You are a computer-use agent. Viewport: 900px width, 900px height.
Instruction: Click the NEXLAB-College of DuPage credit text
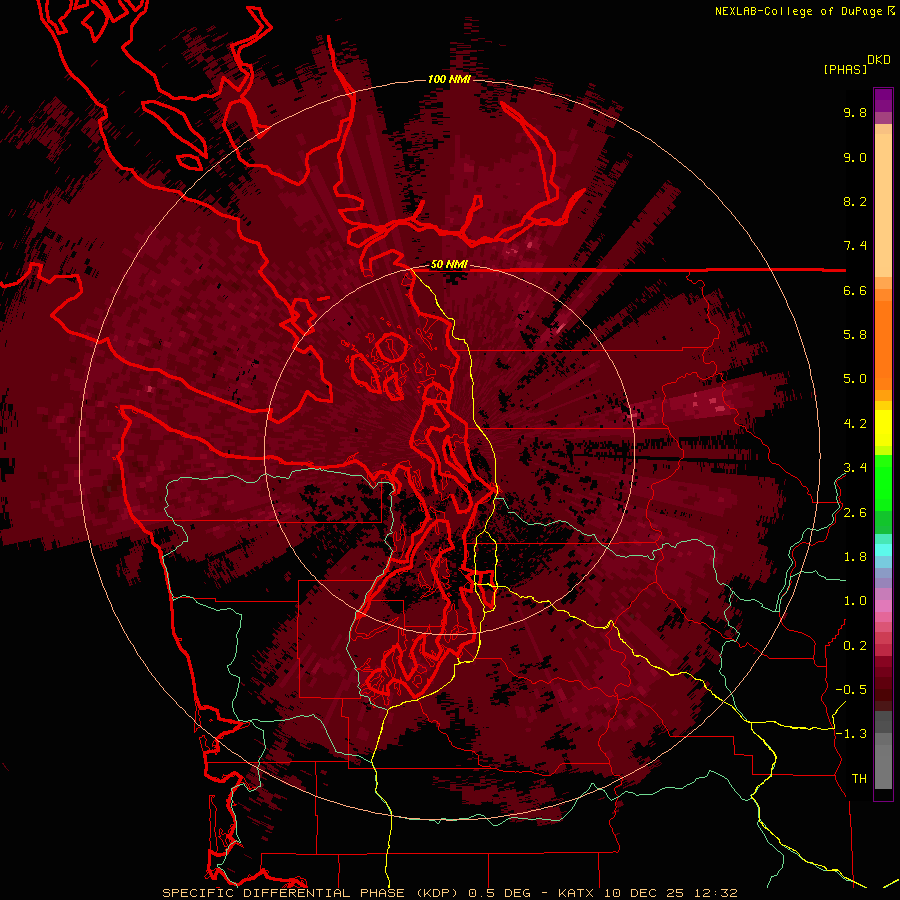pos(800,11)
